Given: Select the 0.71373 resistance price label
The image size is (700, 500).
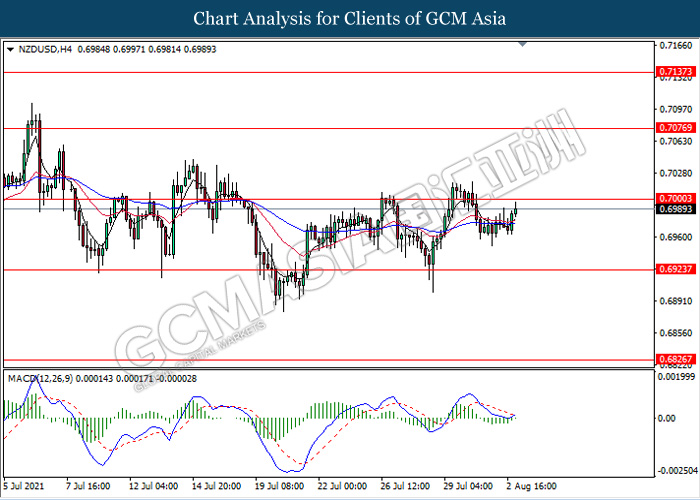Looking at the screenshot, I should (x=676, y=71).
